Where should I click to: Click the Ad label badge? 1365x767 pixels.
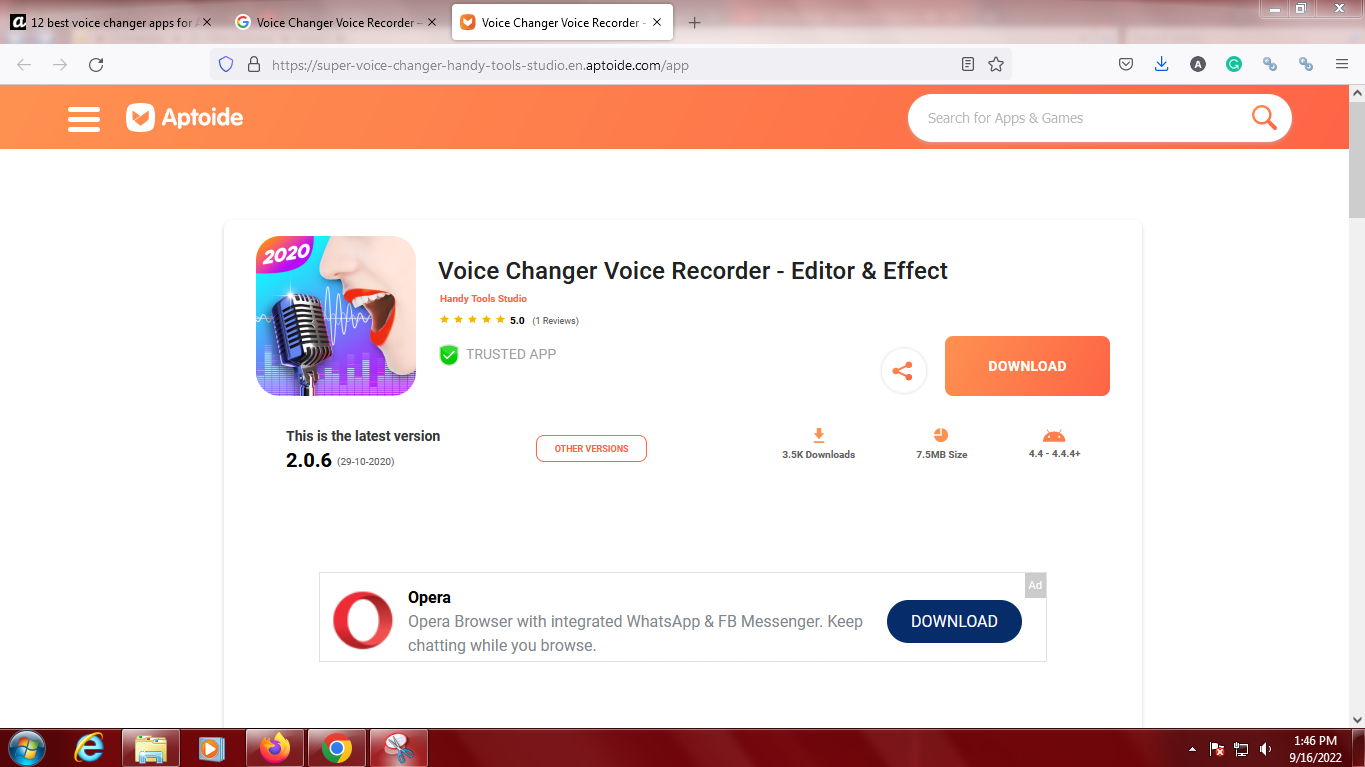tap(1035, 585)
